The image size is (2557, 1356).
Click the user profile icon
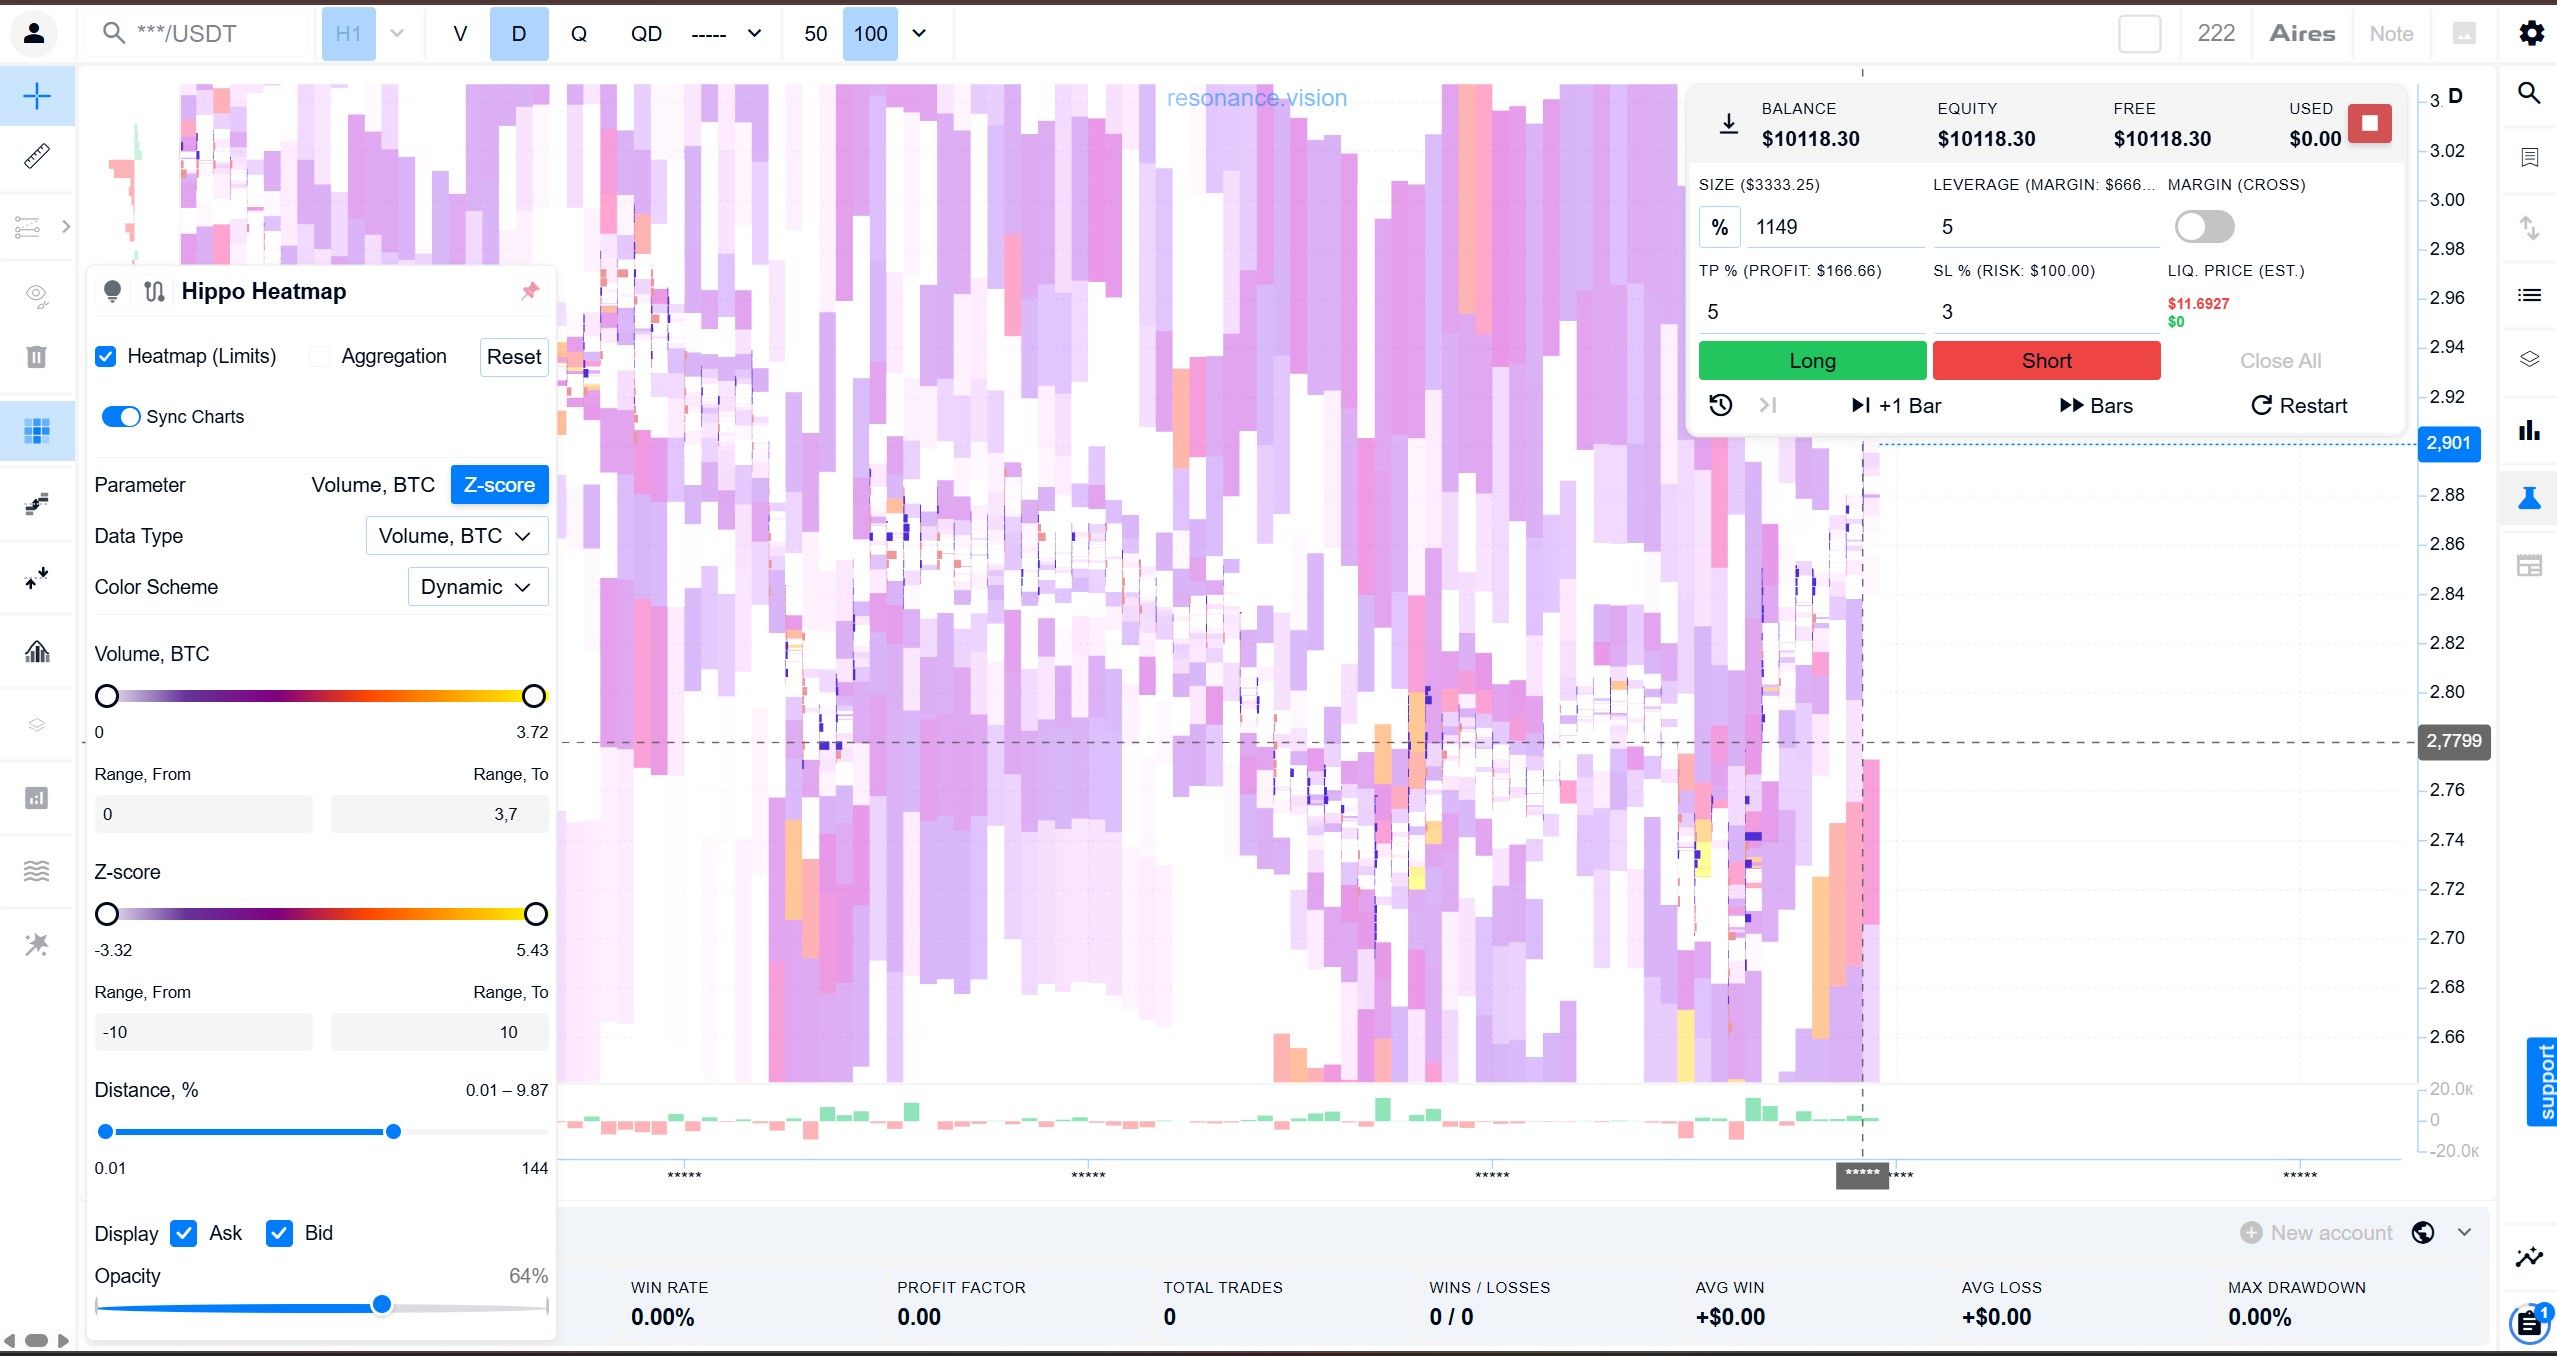coord(34,33)
